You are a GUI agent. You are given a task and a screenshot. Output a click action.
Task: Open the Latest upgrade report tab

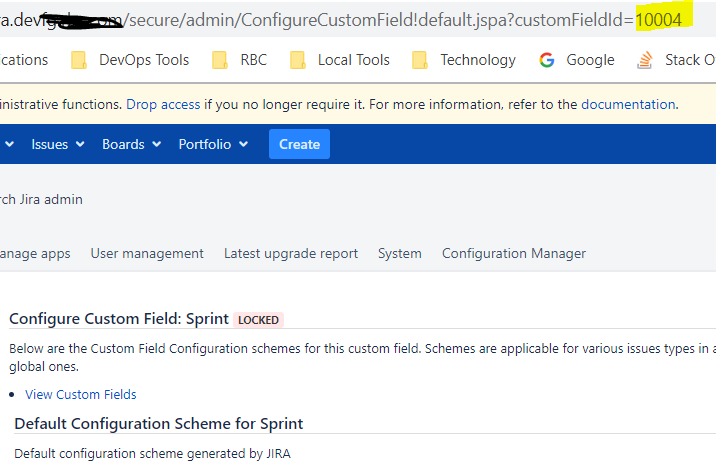(x=291, y=253)
